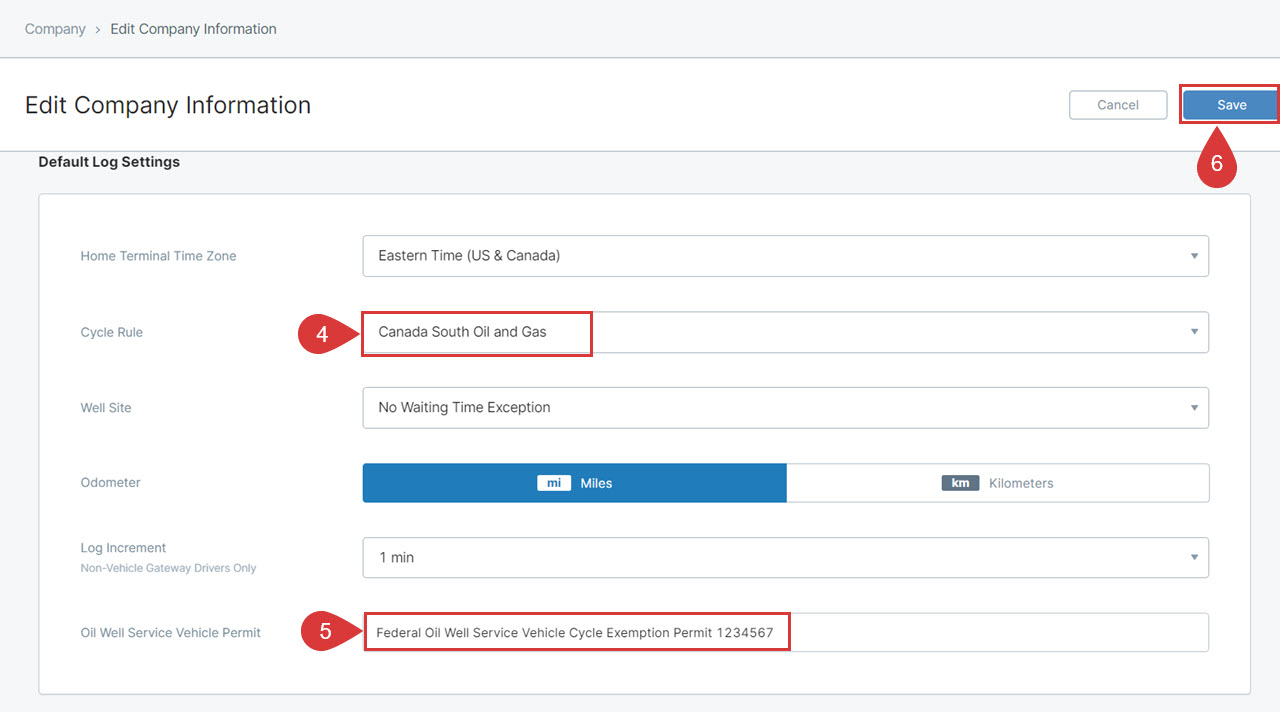Viewport: 1280px width, 712px height.
Task: Click the Well Site label
Action: click(x=106, y=408)
